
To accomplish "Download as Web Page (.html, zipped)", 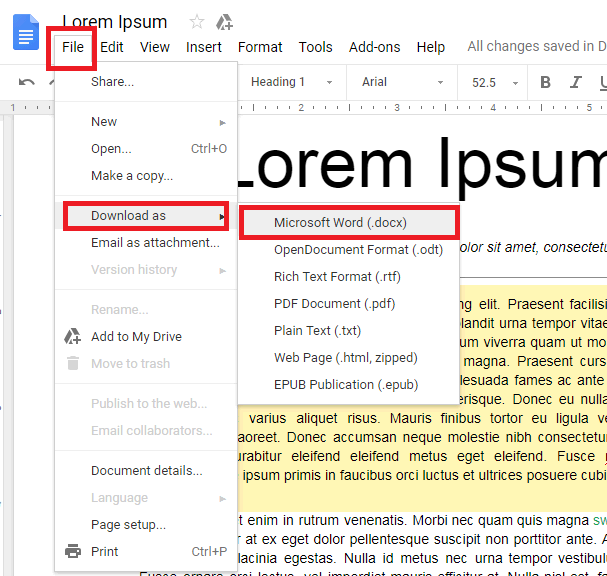I will [349, 358].
